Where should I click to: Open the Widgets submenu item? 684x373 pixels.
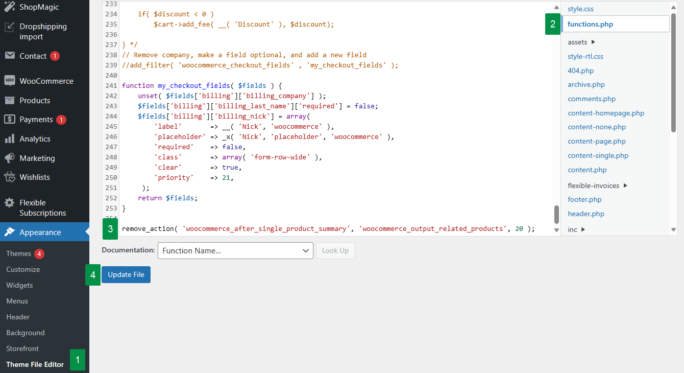pyautogui.click(x=19, y=285)
